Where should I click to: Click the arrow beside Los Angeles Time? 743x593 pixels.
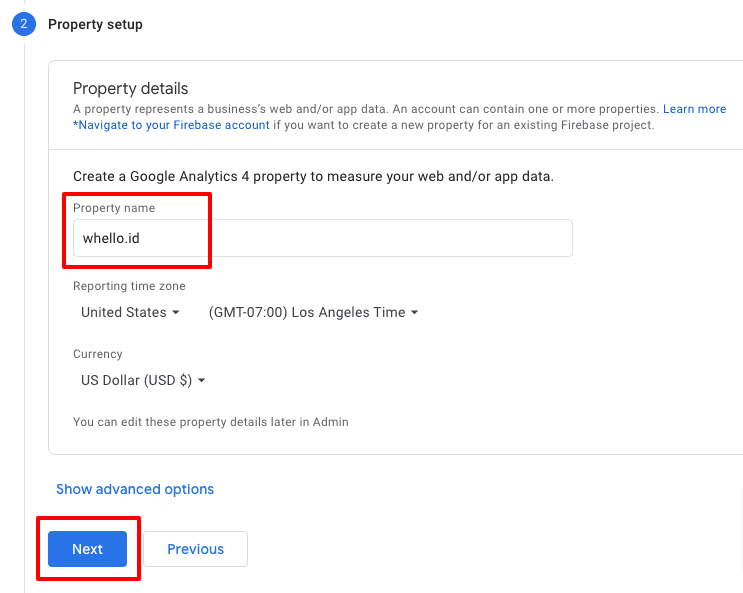tap(414, 313)
